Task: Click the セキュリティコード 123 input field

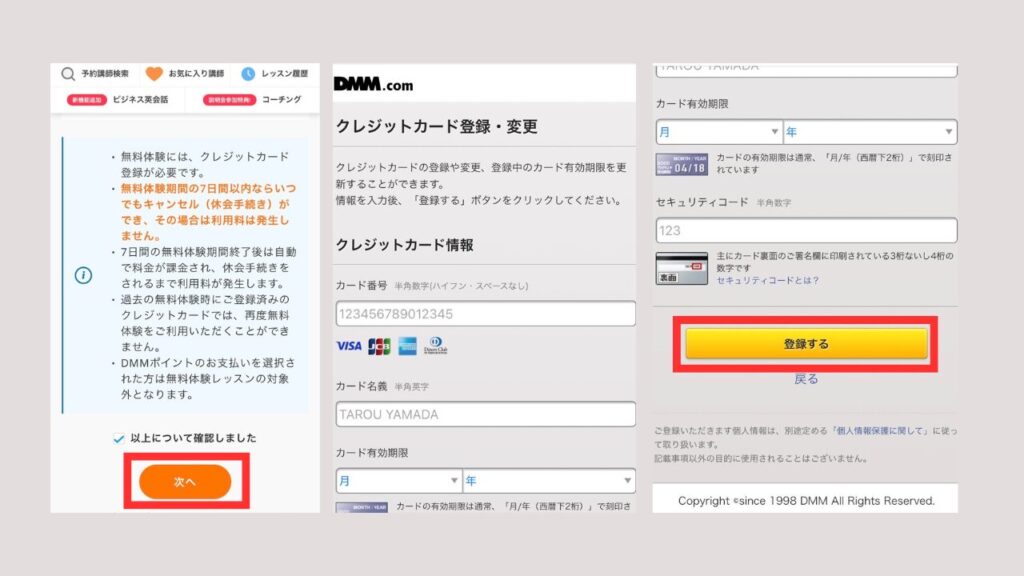Action: [x=806, y=231]
